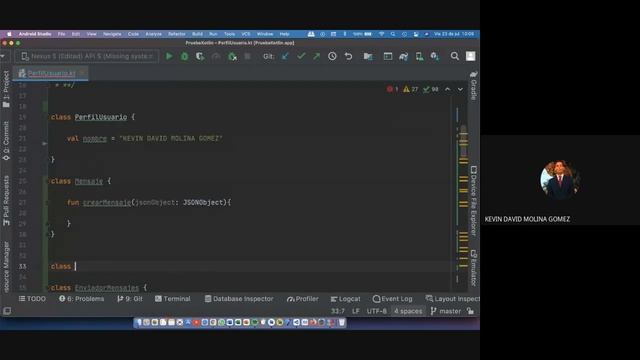This screenshot has width=640, height=360.
Task: Click the Rollback undo arrow icon
Action: coord(348,56)
